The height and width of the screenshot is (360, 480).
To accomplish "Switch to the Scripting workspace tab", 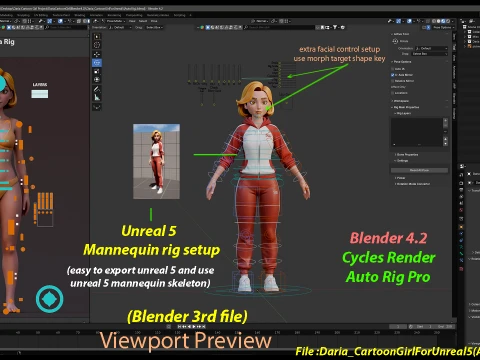I will 179,15.
